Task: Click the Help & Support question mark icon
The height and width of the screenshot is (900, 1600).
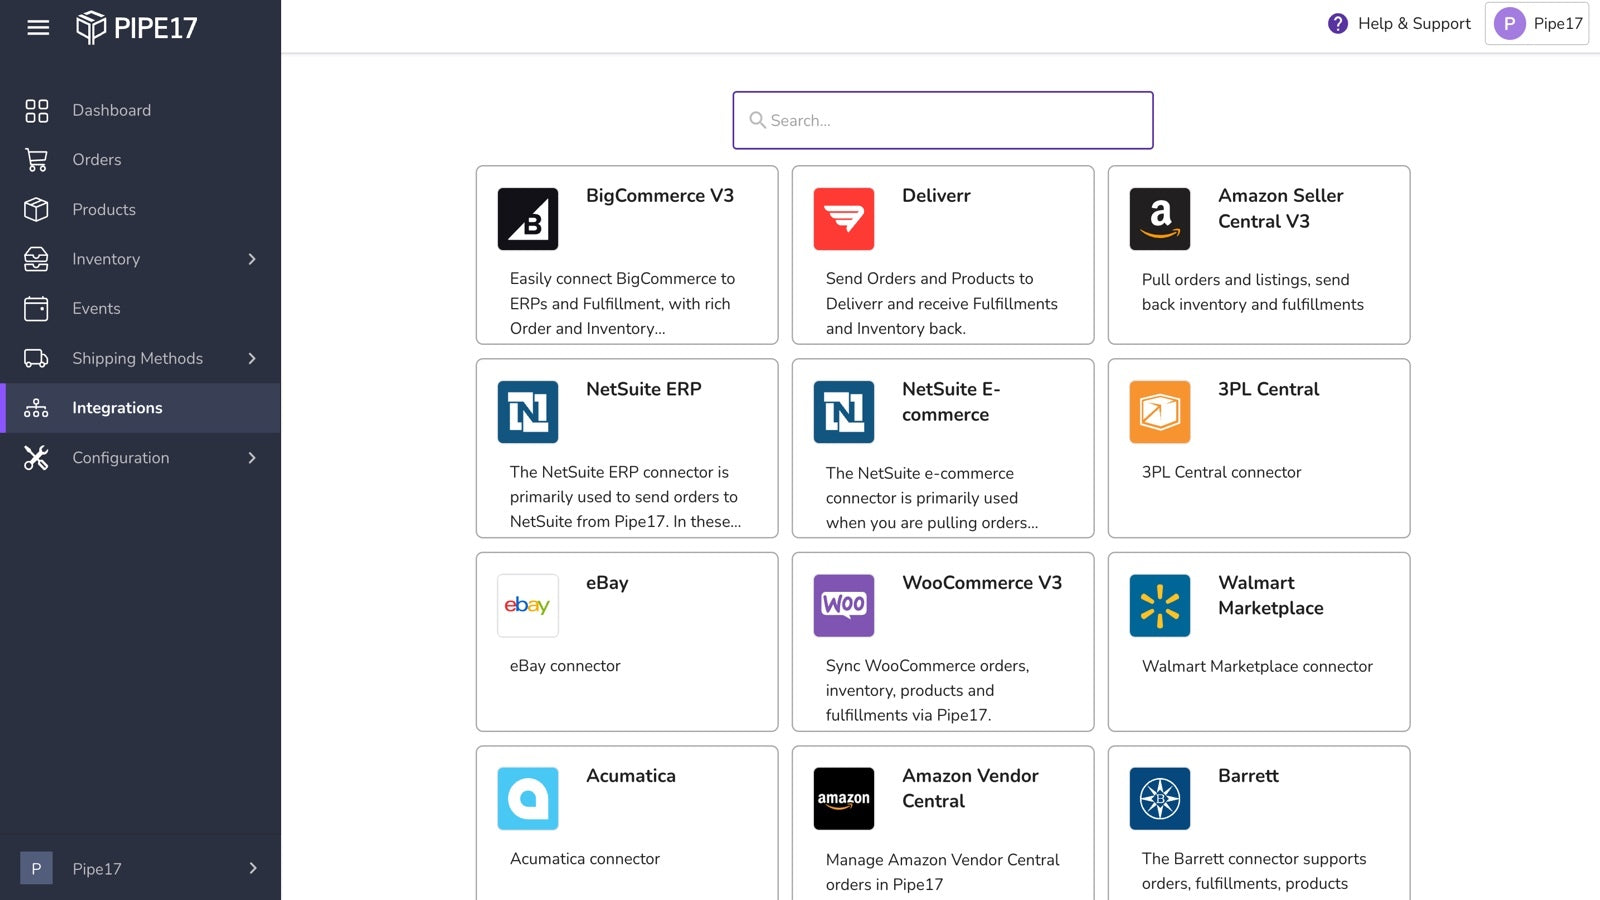Action: tap(1337, 23)
